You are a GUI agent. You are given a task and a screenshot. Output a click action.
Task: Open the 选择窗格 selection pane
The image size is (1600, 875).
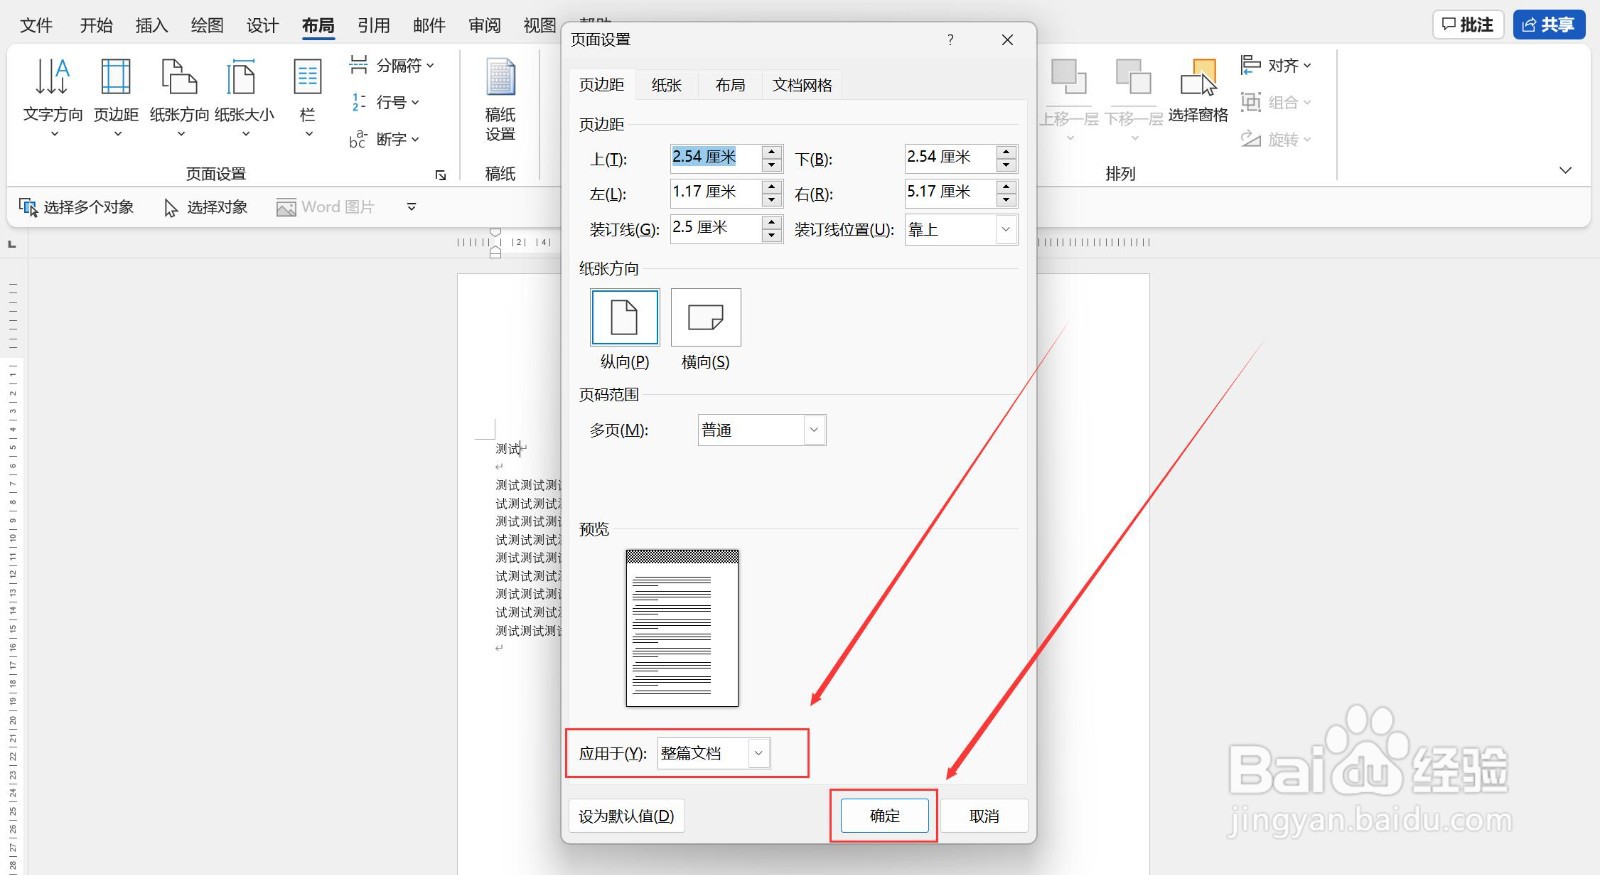[1198, 91]
